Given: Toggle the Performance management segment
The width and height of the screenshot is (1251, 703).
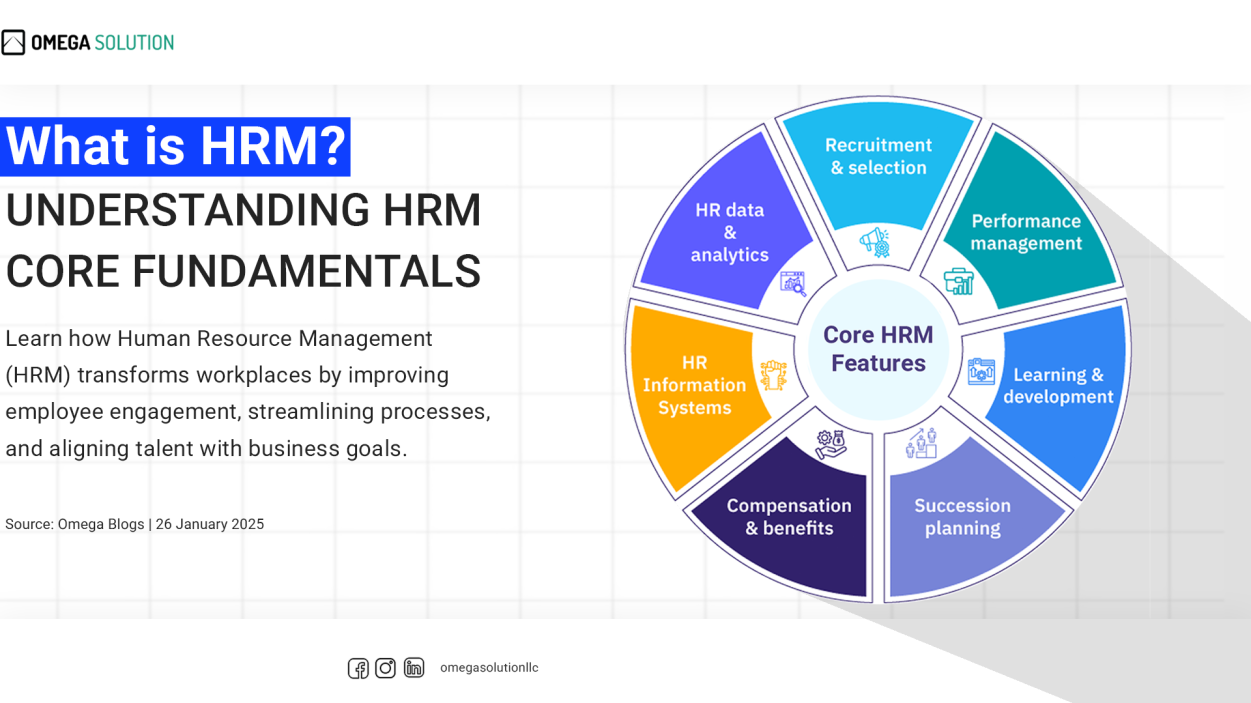Looking at the screenshot, I should [1025, 232].
